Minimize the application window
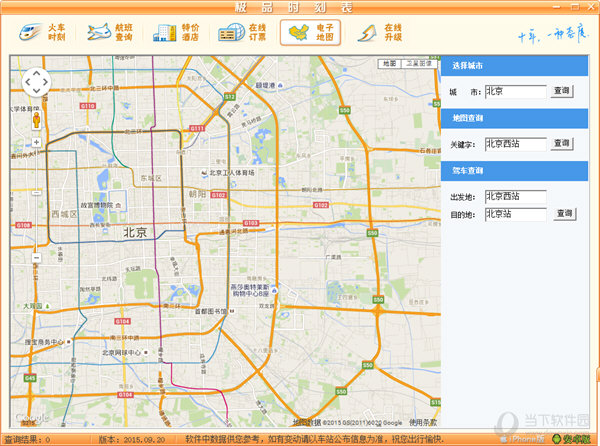Screen dimensions: 600x446 coord(556,7)
